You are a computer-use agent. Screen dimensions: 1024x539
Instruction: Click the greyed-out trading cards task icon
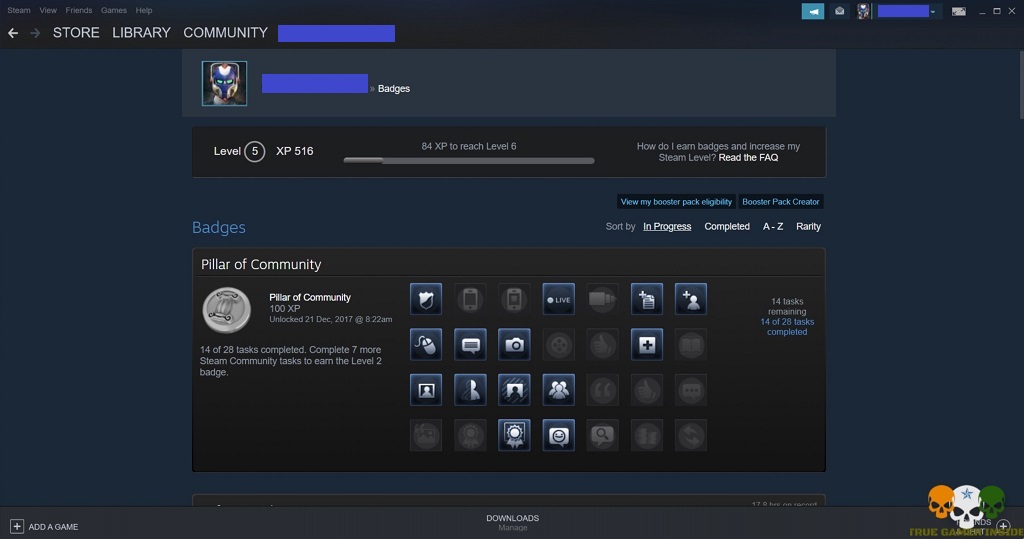(x=647, y=435)
